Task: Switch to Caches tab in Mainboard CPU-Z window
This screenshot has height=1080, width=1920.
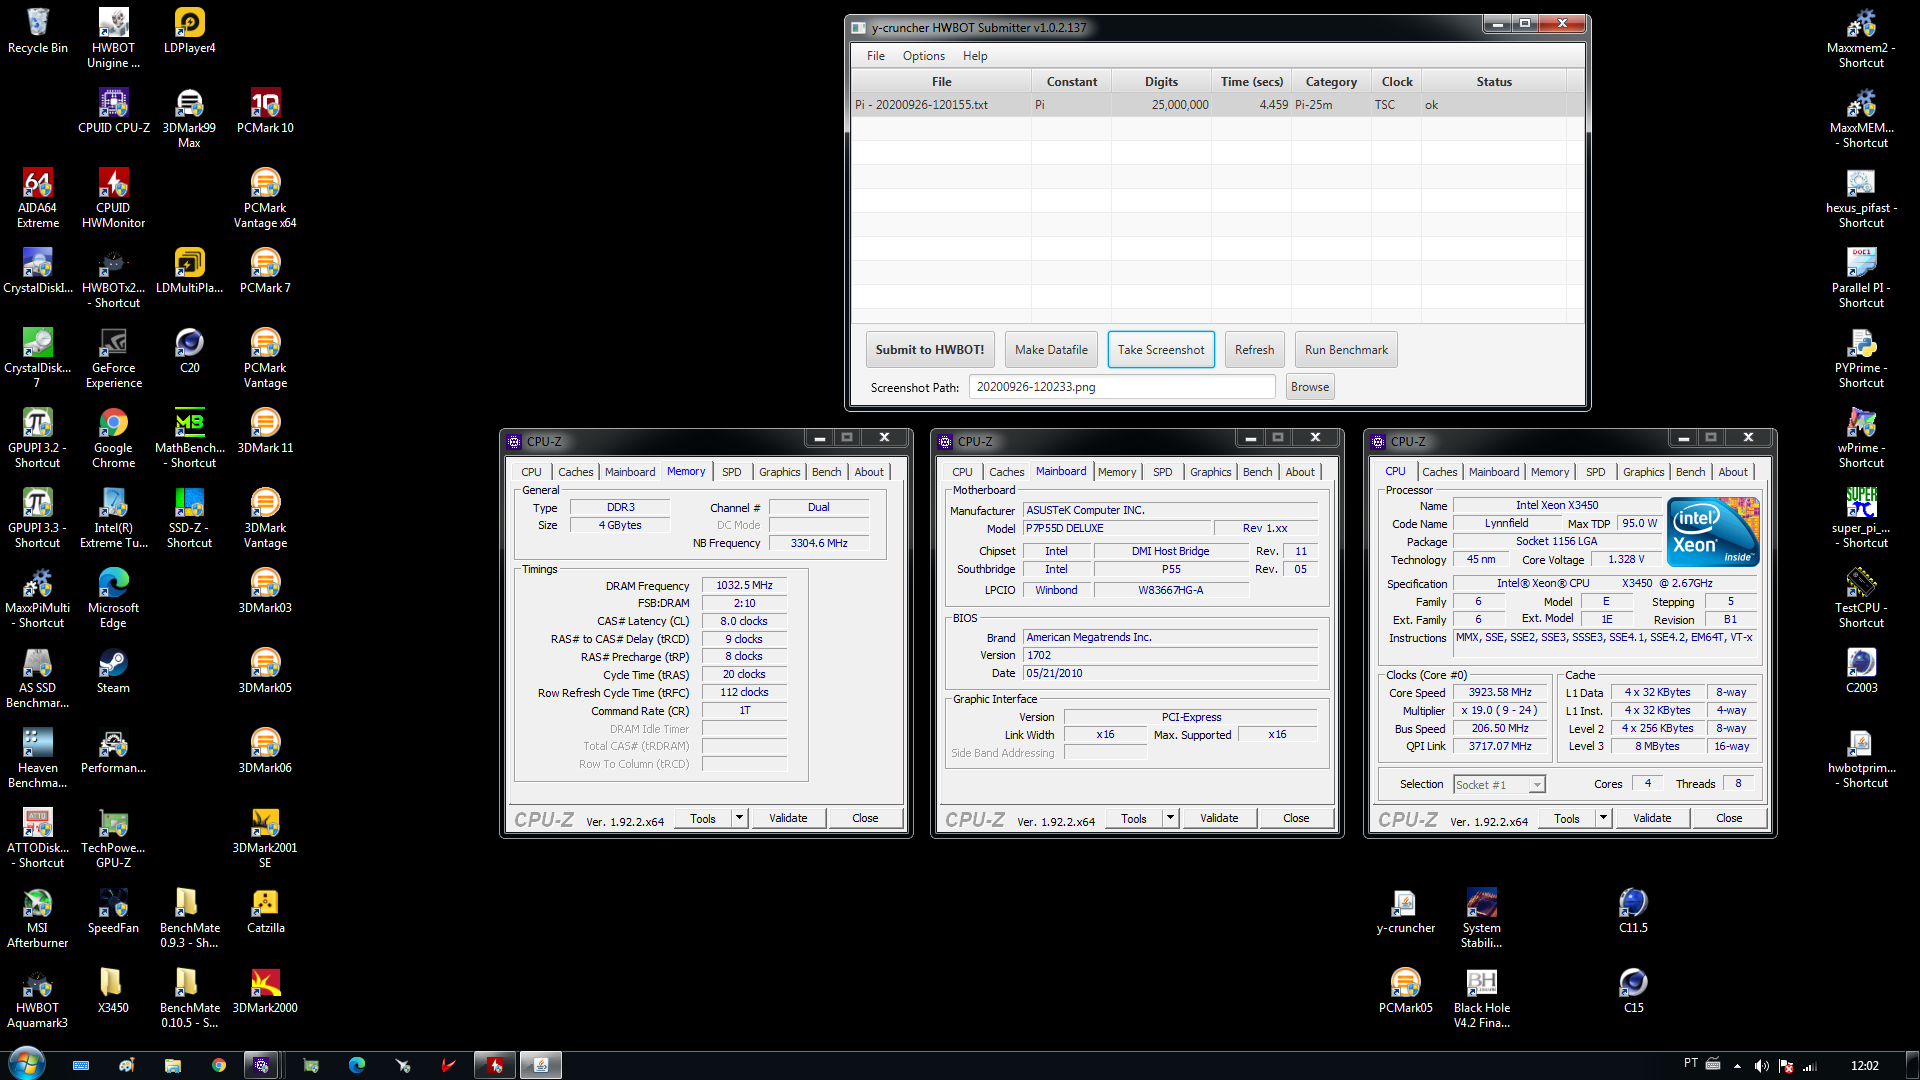Action: (1007, 472)
